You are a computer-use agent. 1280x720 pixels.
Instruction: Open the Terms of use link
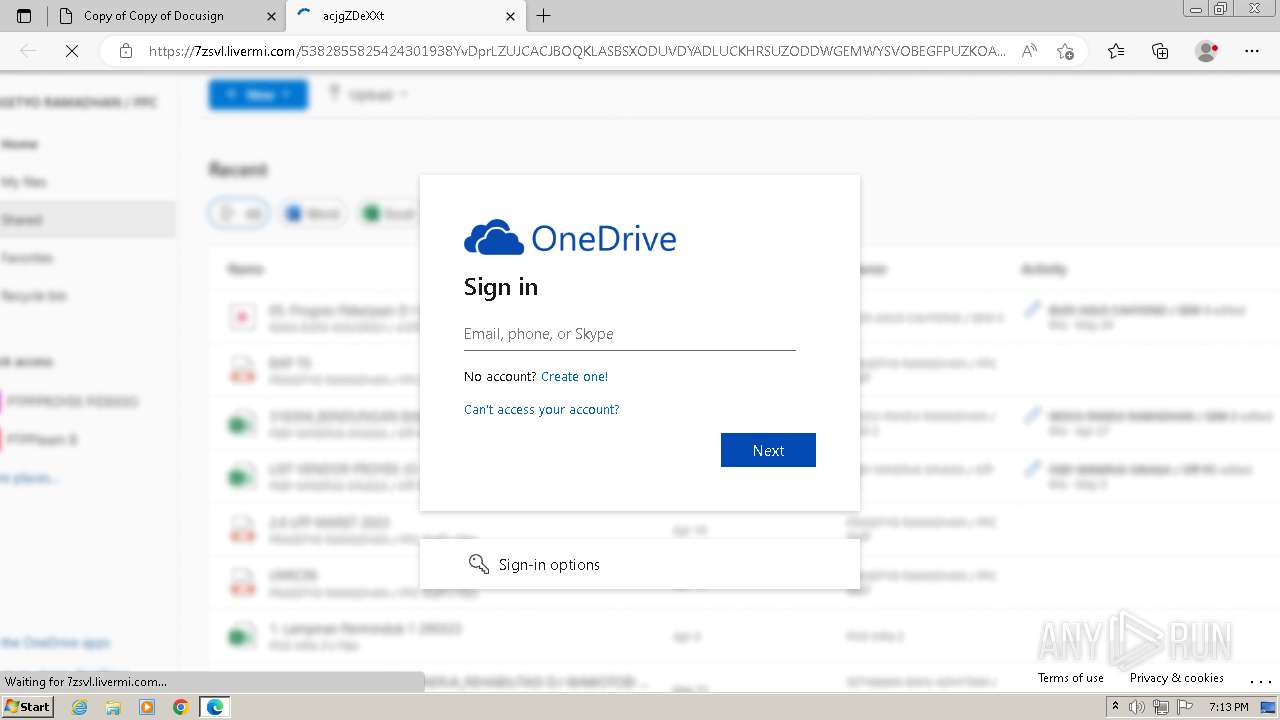(x=1071, y=678)
